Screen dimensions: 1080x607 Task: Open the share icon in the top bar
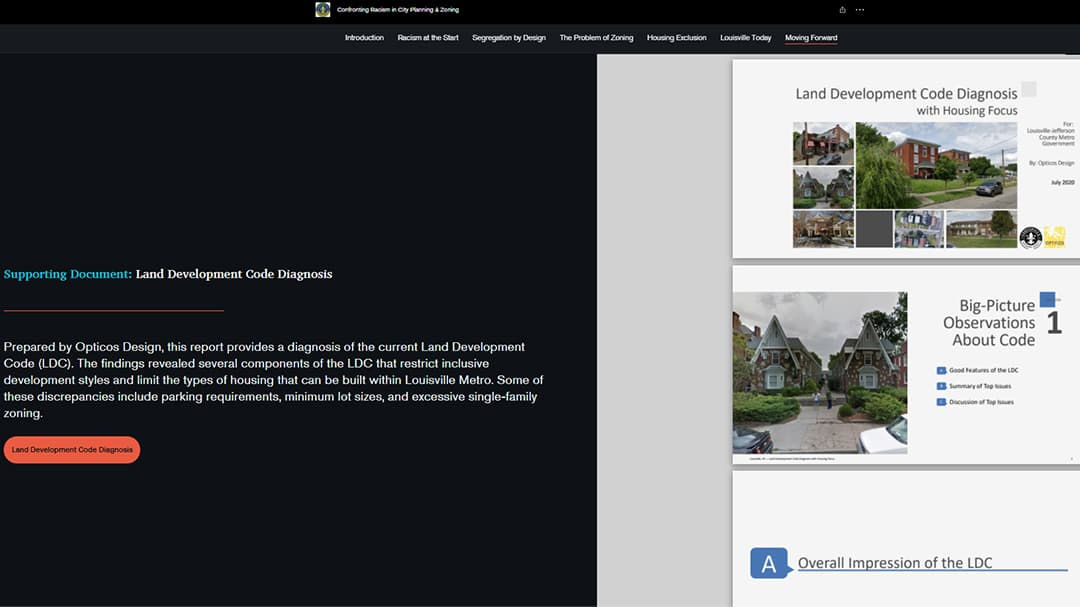[841, 9]
